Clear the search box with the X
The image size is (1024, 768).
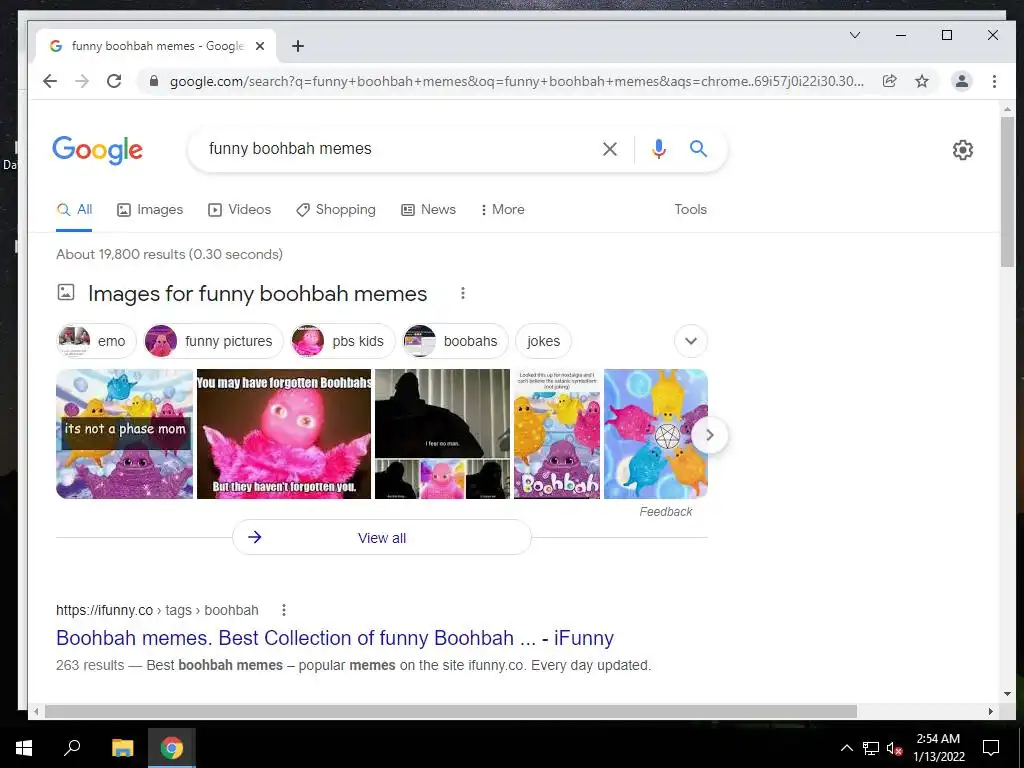click(609, 149)
